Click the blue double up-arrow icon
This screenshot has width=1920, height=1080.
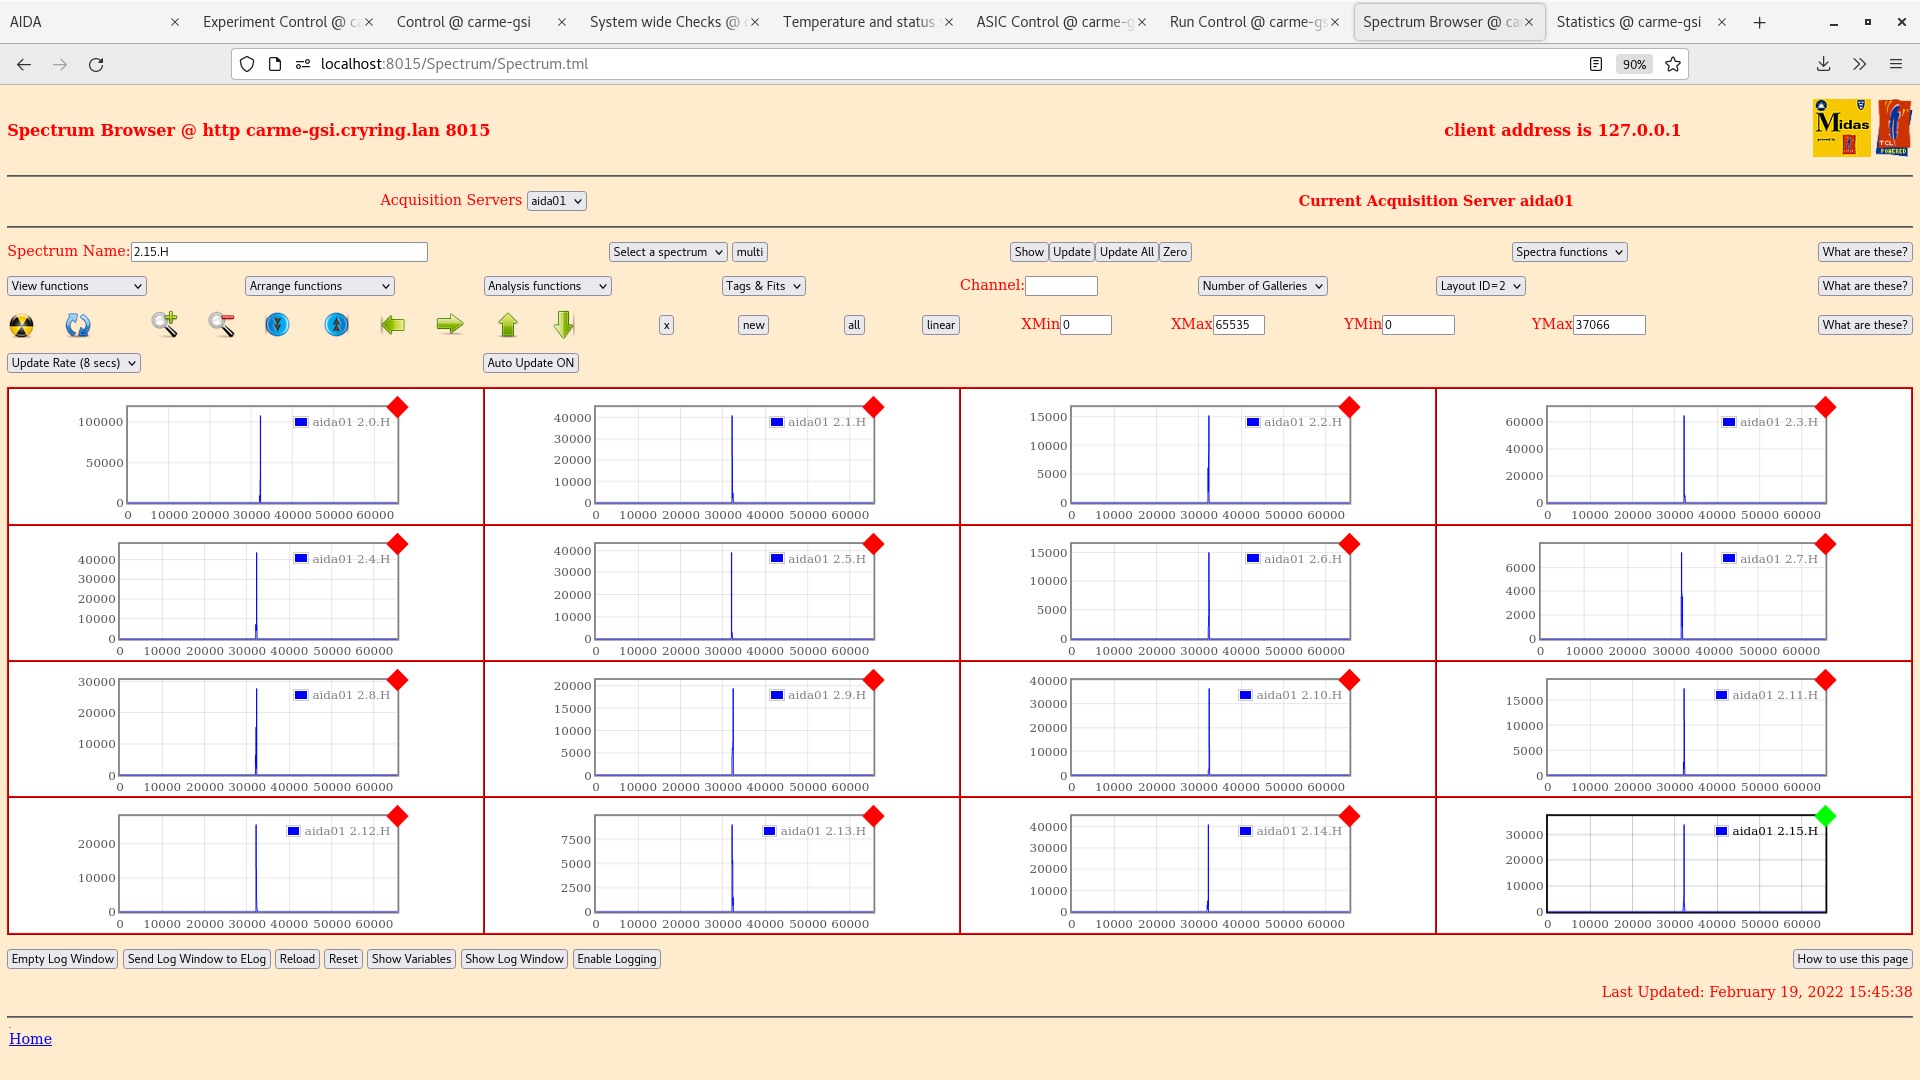coord(335,325)
